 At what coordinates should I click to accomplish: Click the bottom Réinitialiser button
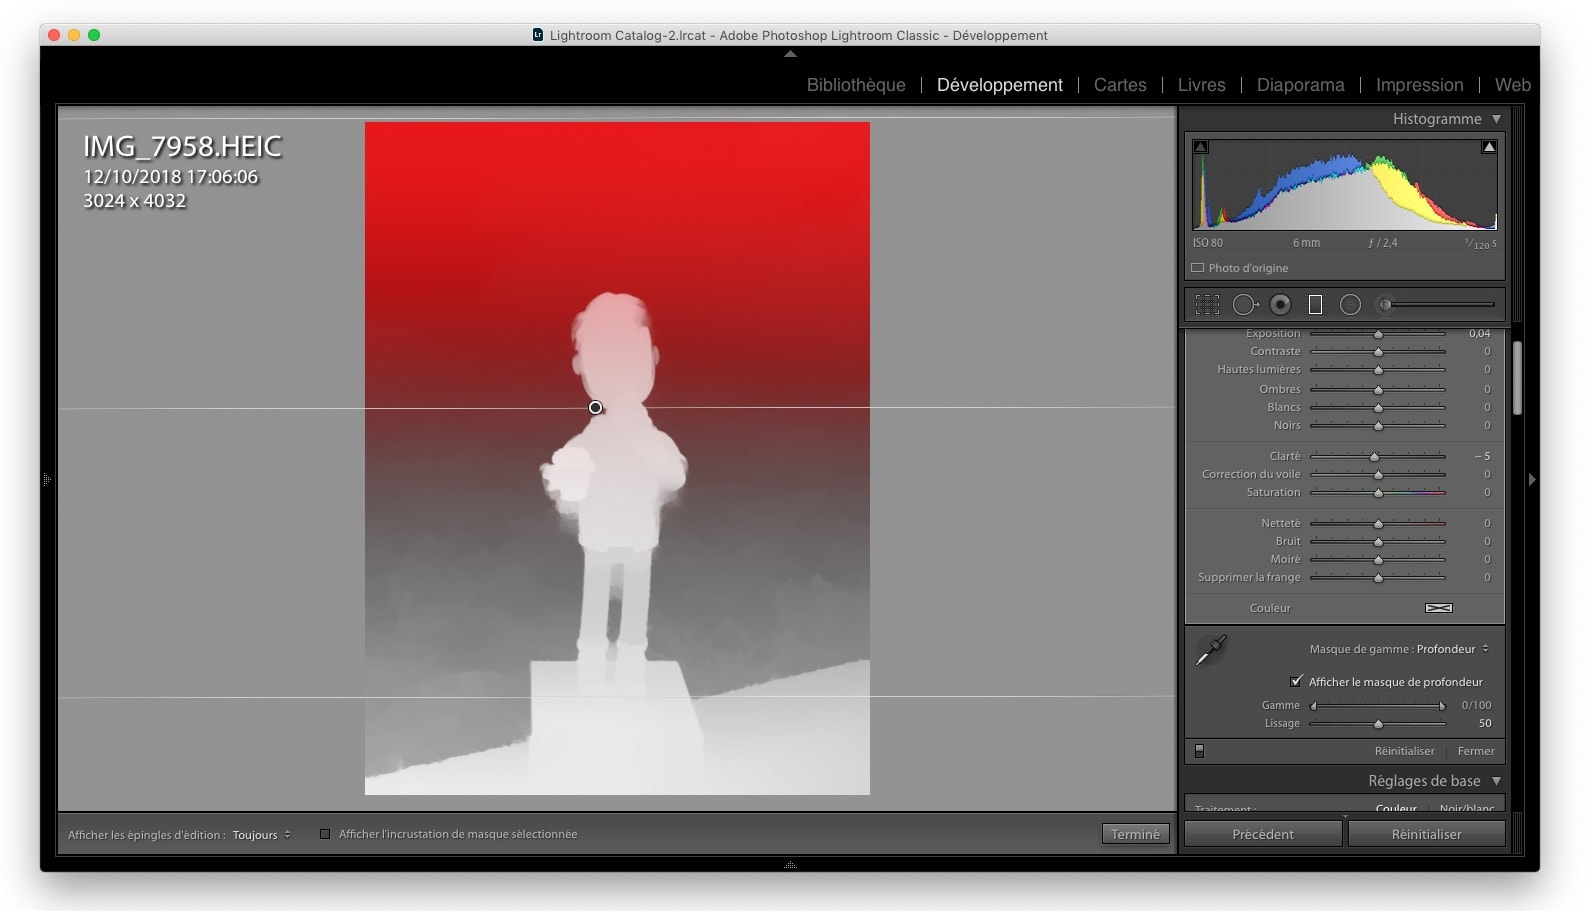pyautogui.click(x=1426, y=834)
